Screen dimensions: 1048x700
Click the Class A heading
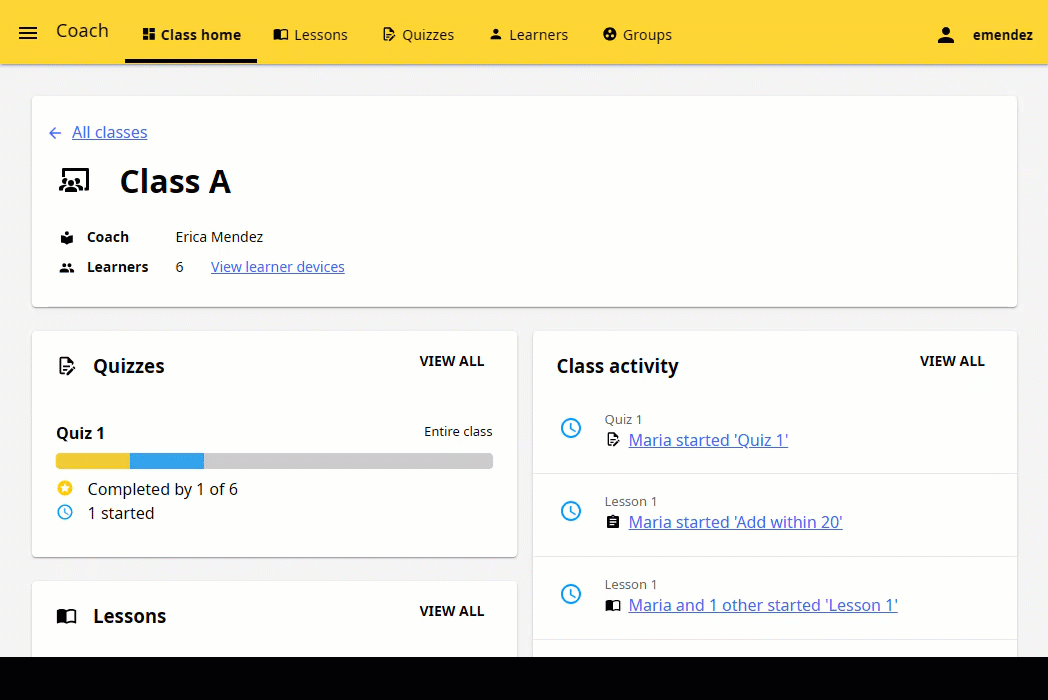tap(175, 181)
